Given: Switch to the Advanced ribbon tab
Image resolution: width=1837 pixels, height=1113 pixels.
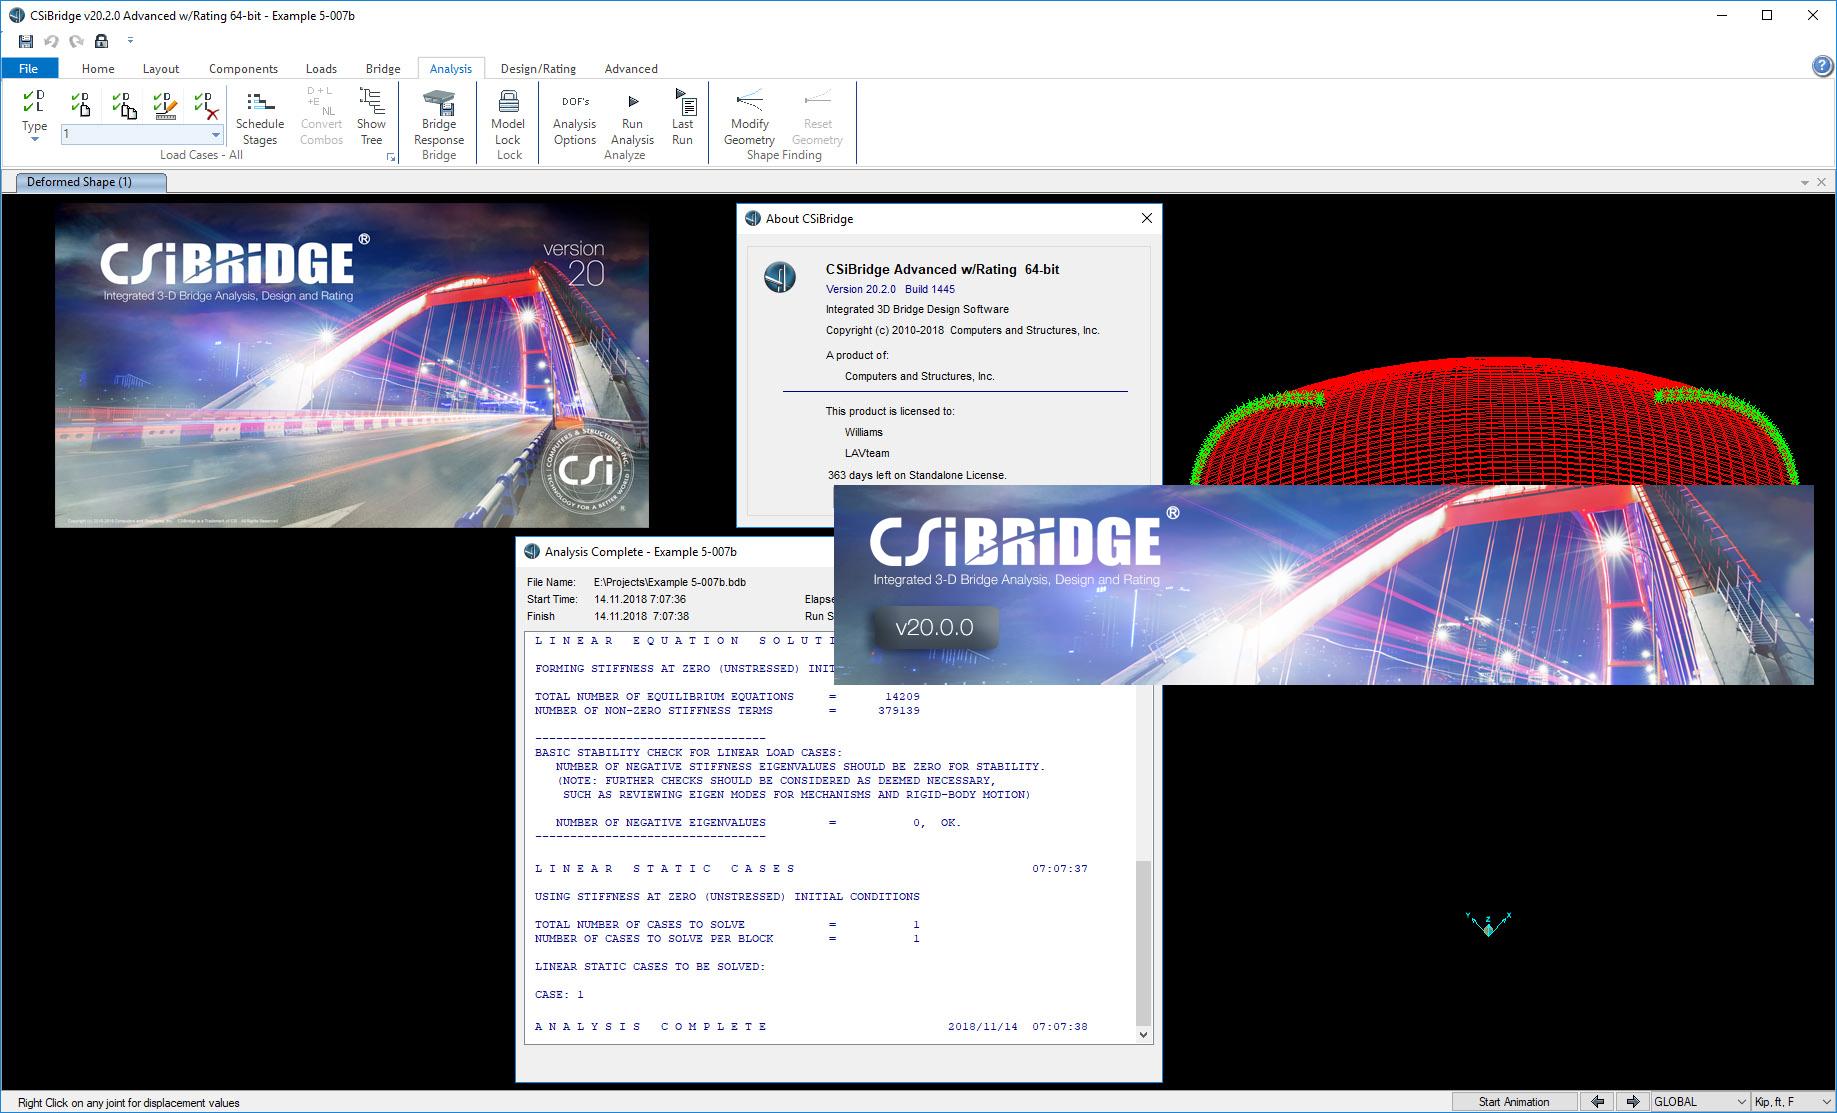Looking at the screenshot, I should (631, 68).
